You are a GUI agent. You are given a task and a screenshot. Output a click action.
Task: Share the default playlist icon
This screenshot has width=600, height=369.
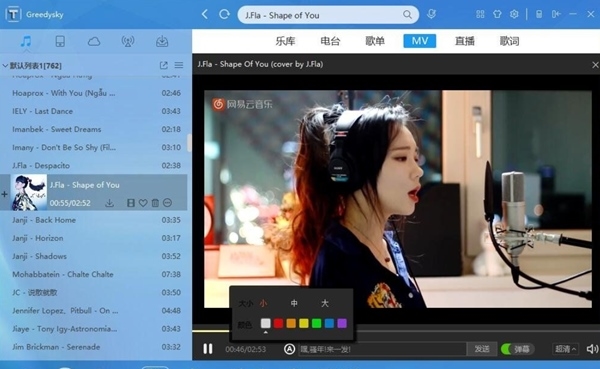pos(164,65)
